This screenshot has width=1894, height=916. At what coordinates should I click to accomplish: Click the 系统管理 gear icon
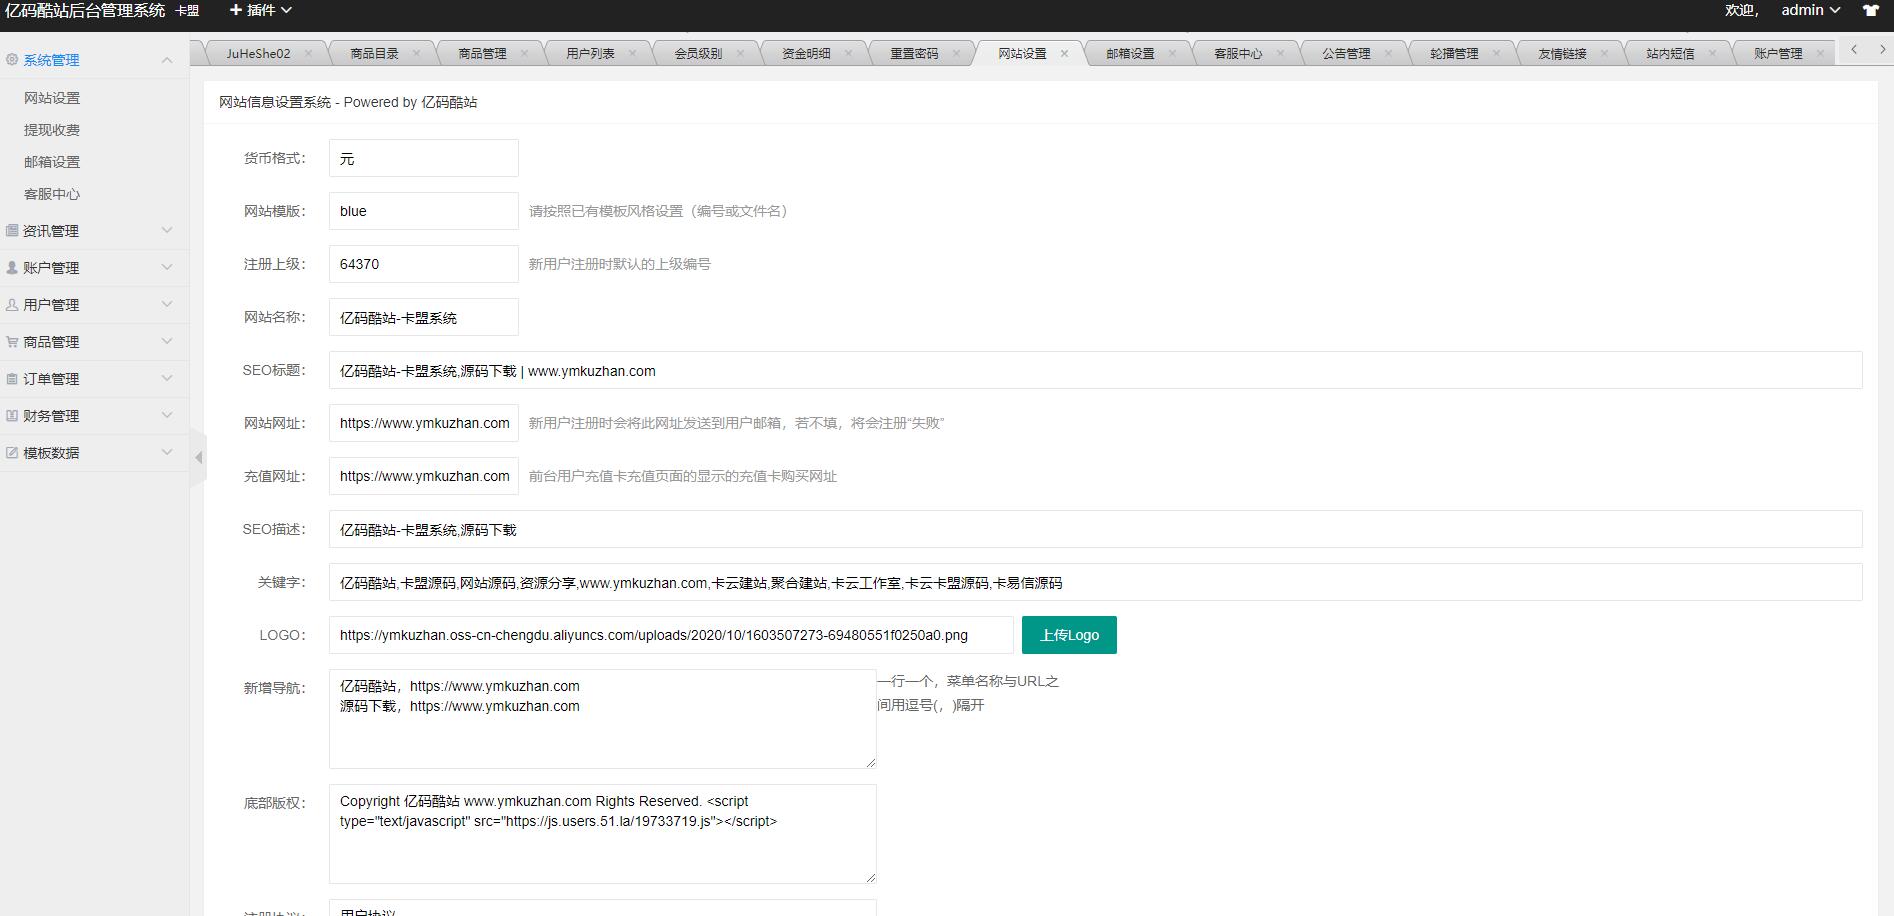[12, 60]
